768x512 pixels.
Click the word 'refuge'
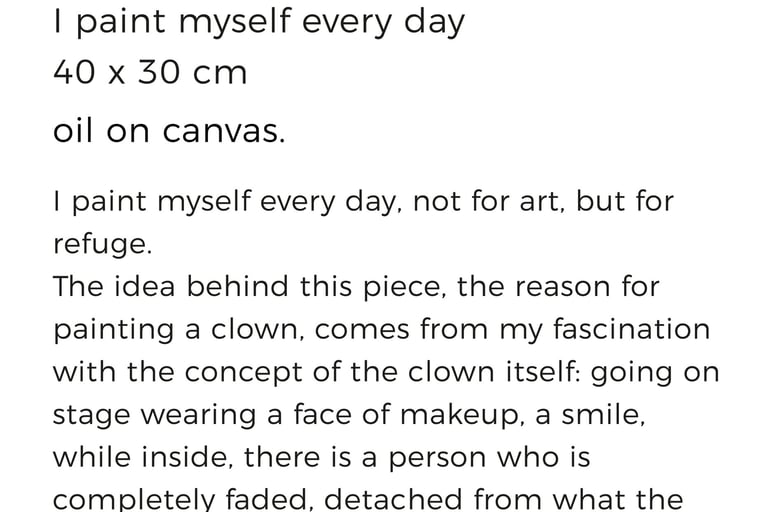point(99,245)
